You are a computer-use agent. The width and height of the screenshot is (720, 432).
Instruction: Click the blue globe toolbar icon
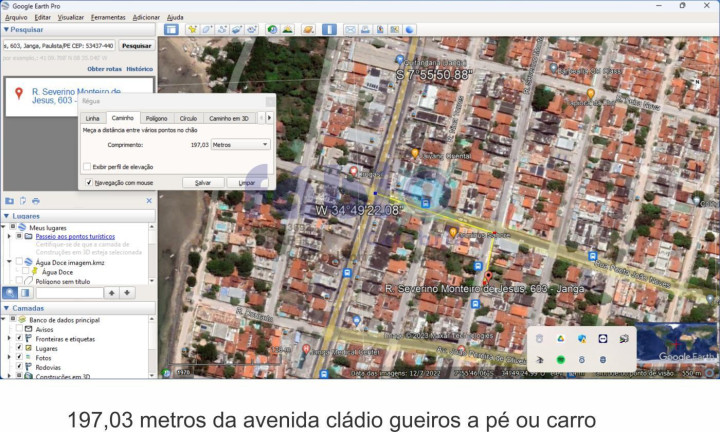409,29
